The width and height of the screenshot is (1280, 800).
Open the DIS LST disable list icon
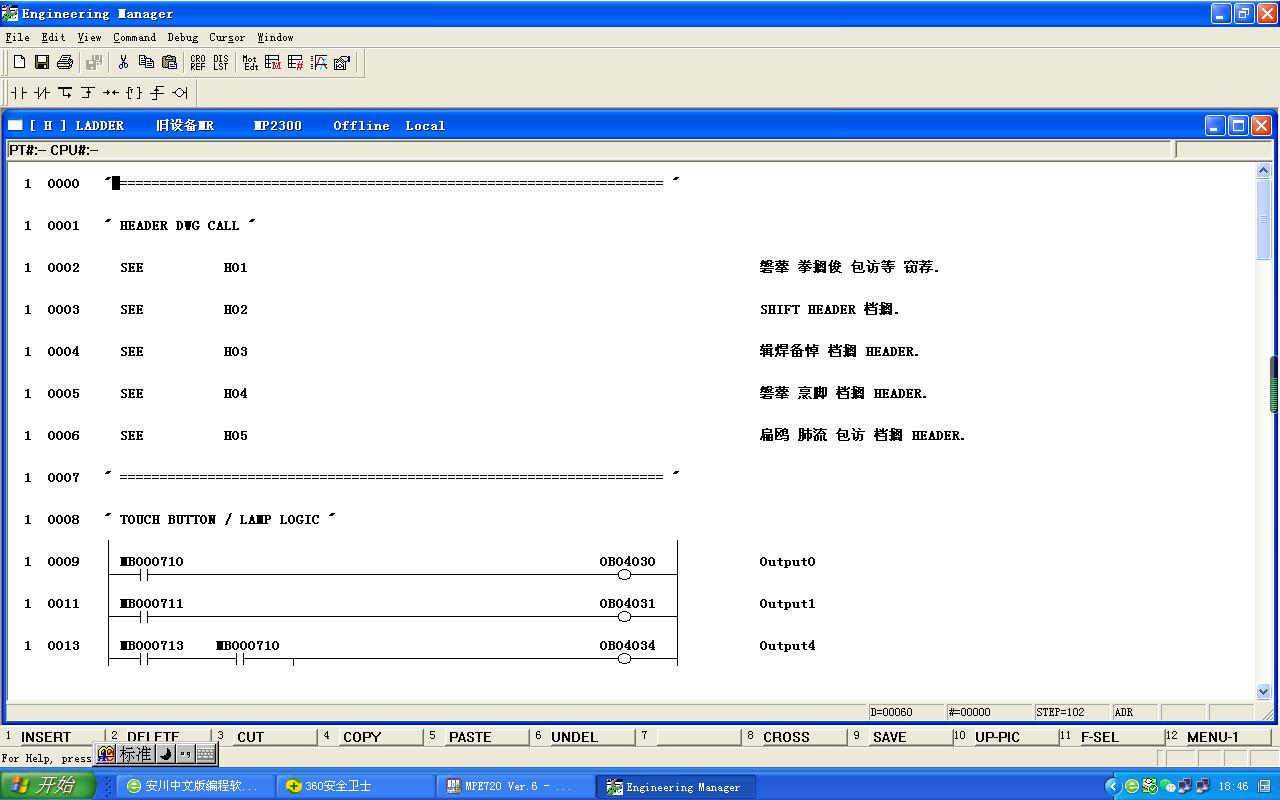coord(220,62)
